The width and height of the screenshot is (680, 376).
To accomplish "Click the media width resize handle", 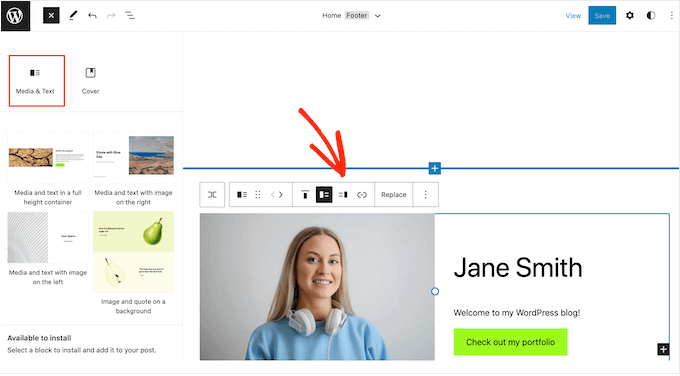I will (x=435, y=291).
